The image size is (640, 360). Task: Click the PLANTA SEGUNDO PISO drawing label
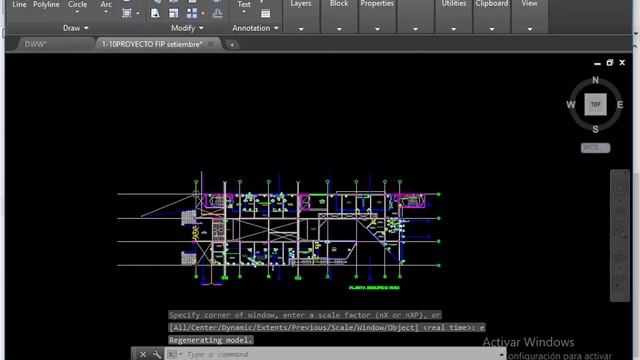click(x=374, y=288)
